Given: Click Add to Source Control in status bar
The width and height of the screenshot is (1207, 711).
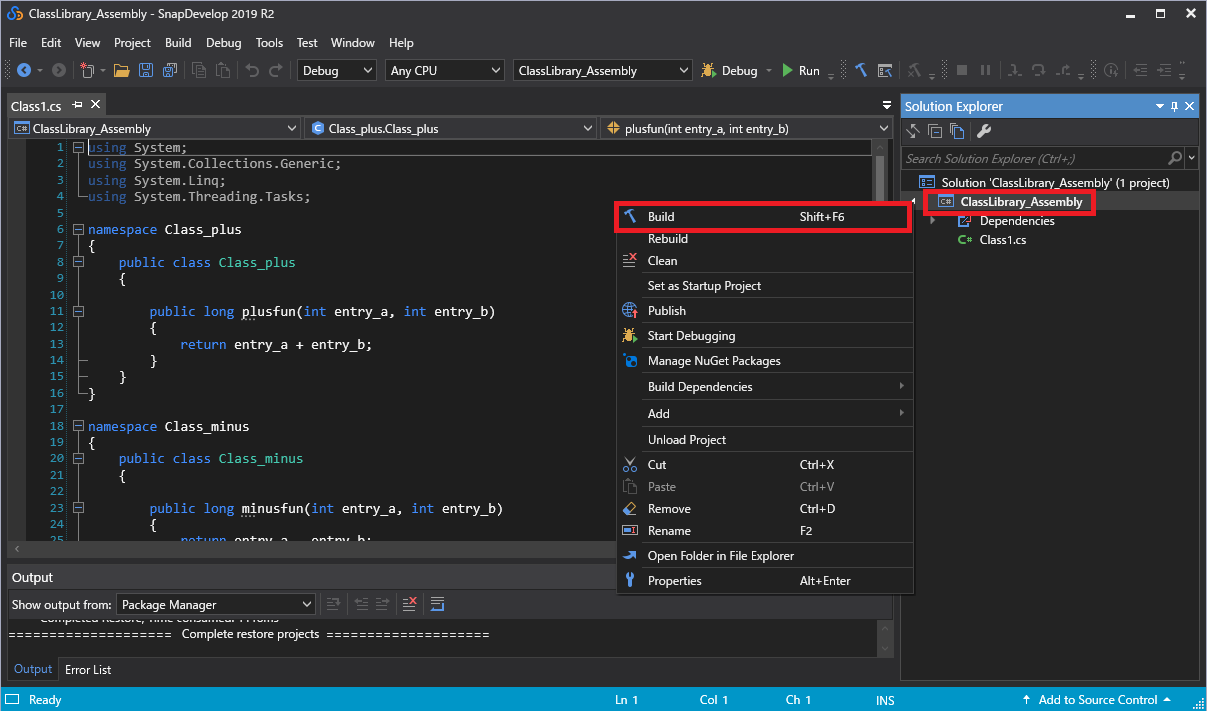Looking at the screenshot, I should pos(1096,700).
